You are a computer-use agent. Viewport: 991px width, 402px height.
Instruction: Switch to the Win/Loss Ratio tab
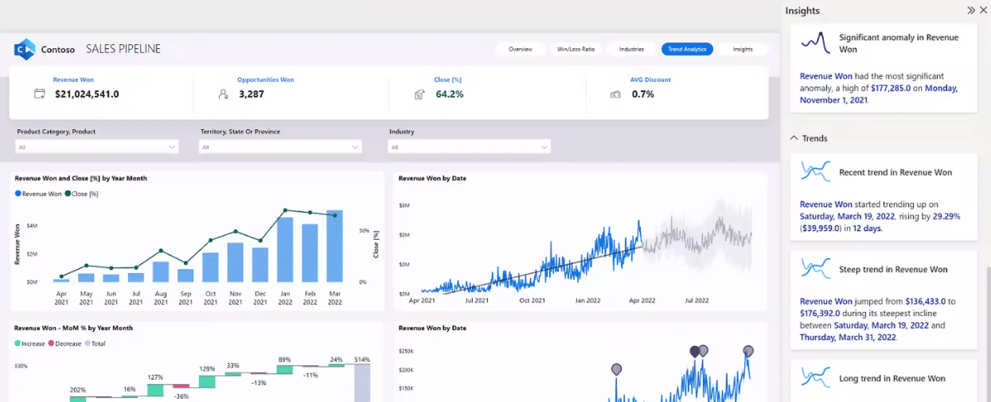575,49
